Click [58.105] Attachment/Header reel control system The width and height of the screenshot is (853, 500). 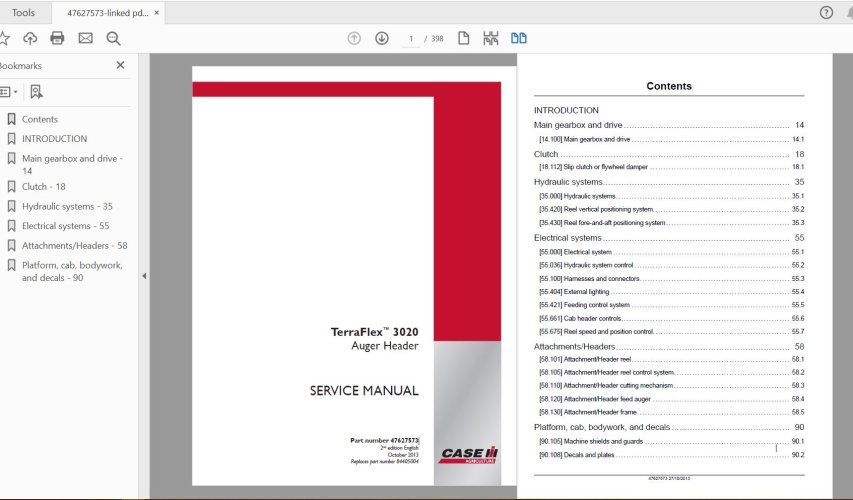click(x=671, y=372)
